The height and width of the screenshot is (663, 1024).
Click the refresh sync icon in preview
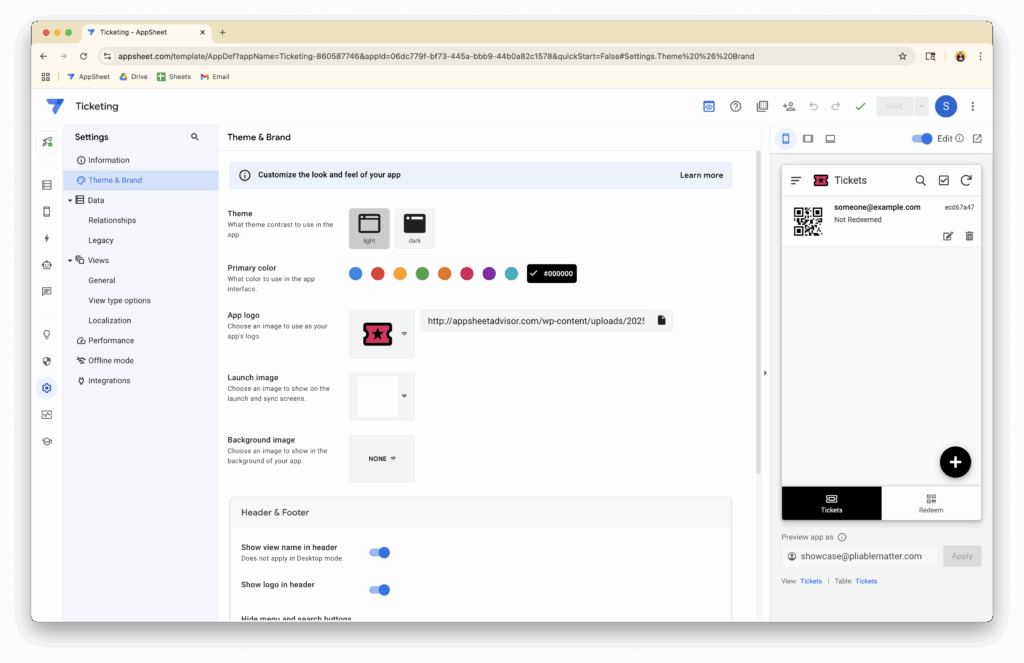point(967,180)
